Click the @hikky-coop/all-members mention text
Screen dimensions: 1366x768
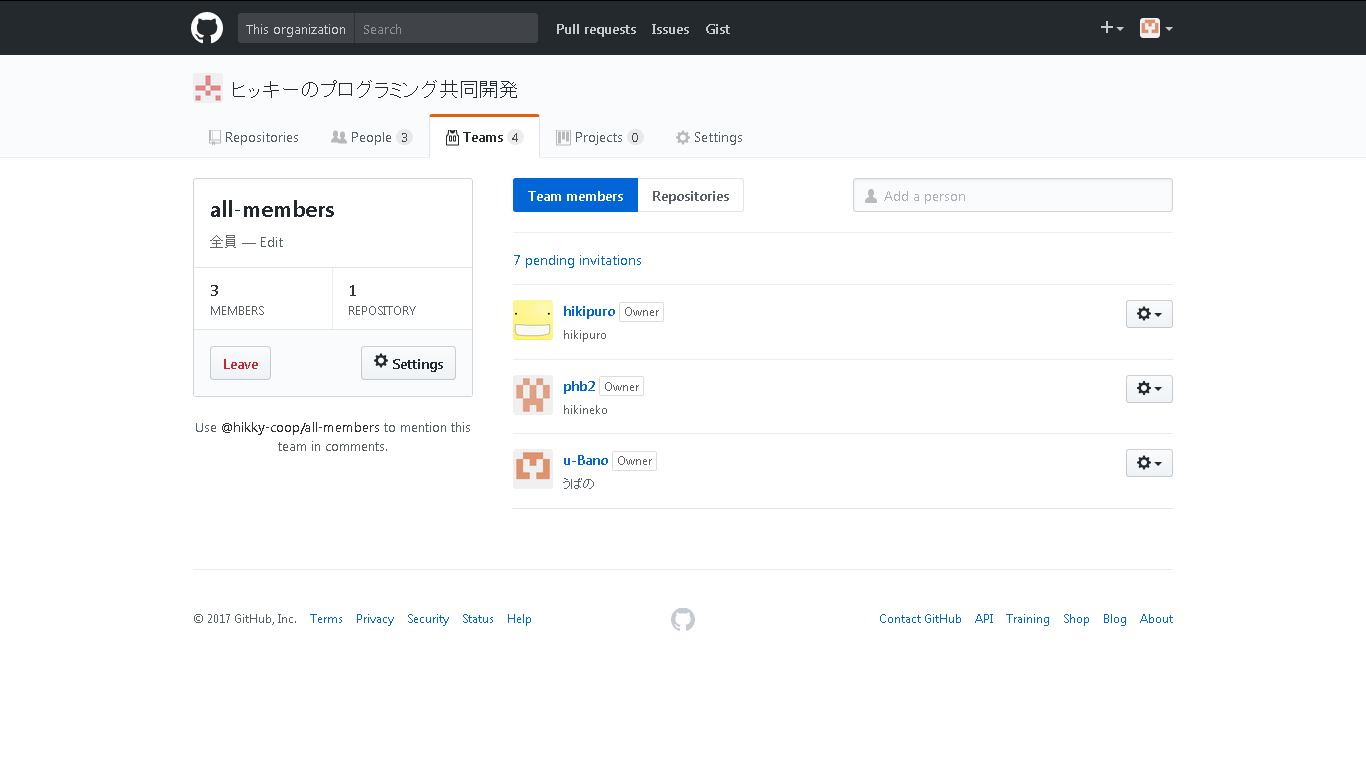tap(300, 427)
